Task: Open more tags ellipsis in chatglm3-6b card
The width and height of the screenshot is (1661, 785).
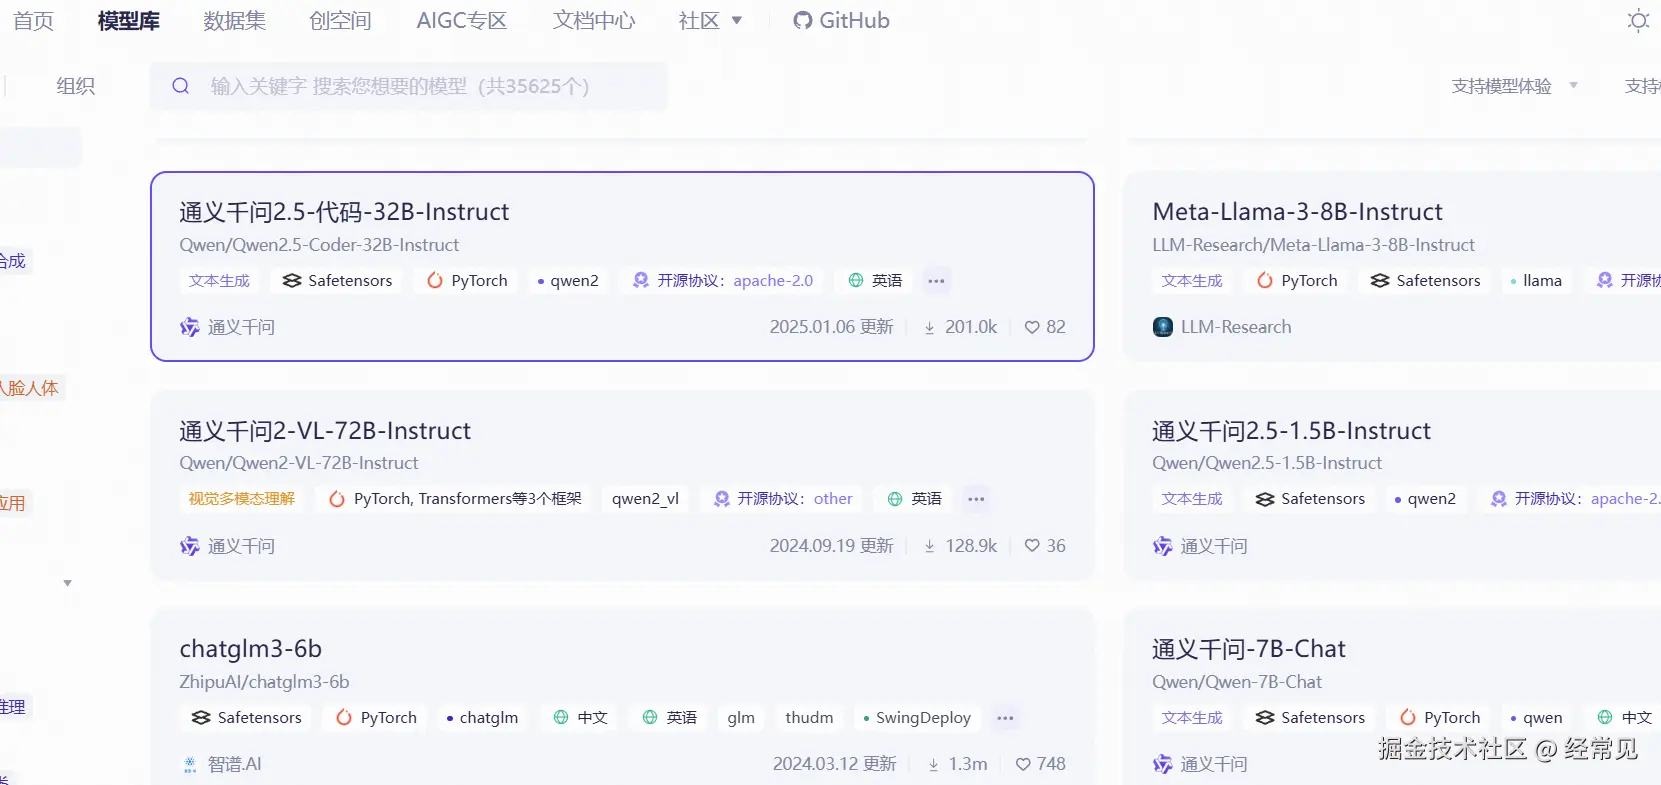Action: click(x=1005, y=718)
